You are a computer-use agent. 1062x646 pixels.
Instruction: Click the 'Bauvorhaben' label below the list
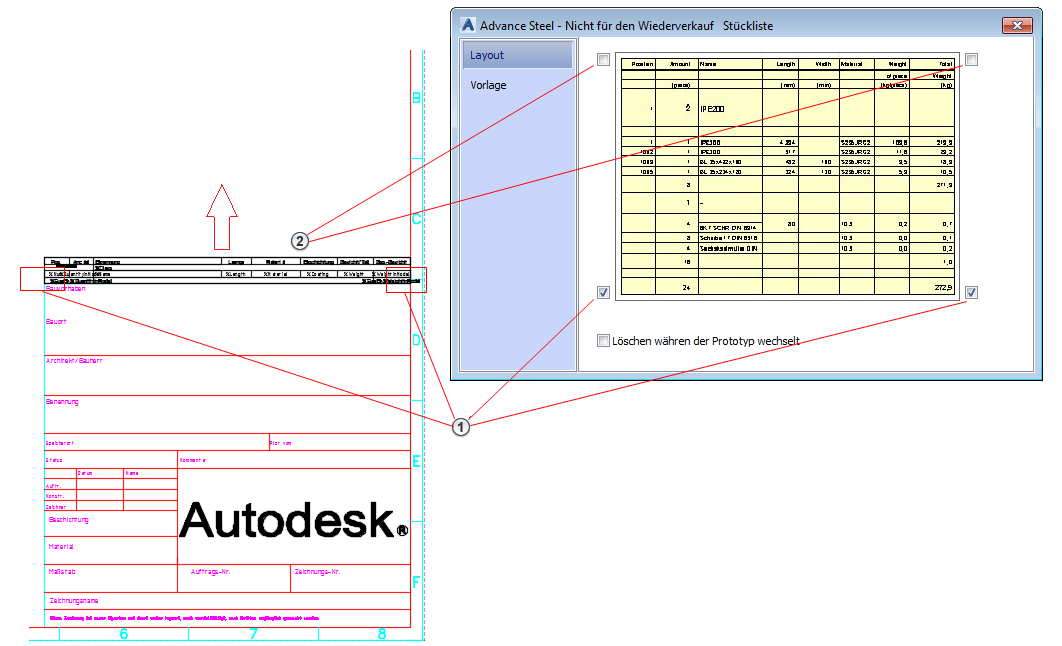66,288
